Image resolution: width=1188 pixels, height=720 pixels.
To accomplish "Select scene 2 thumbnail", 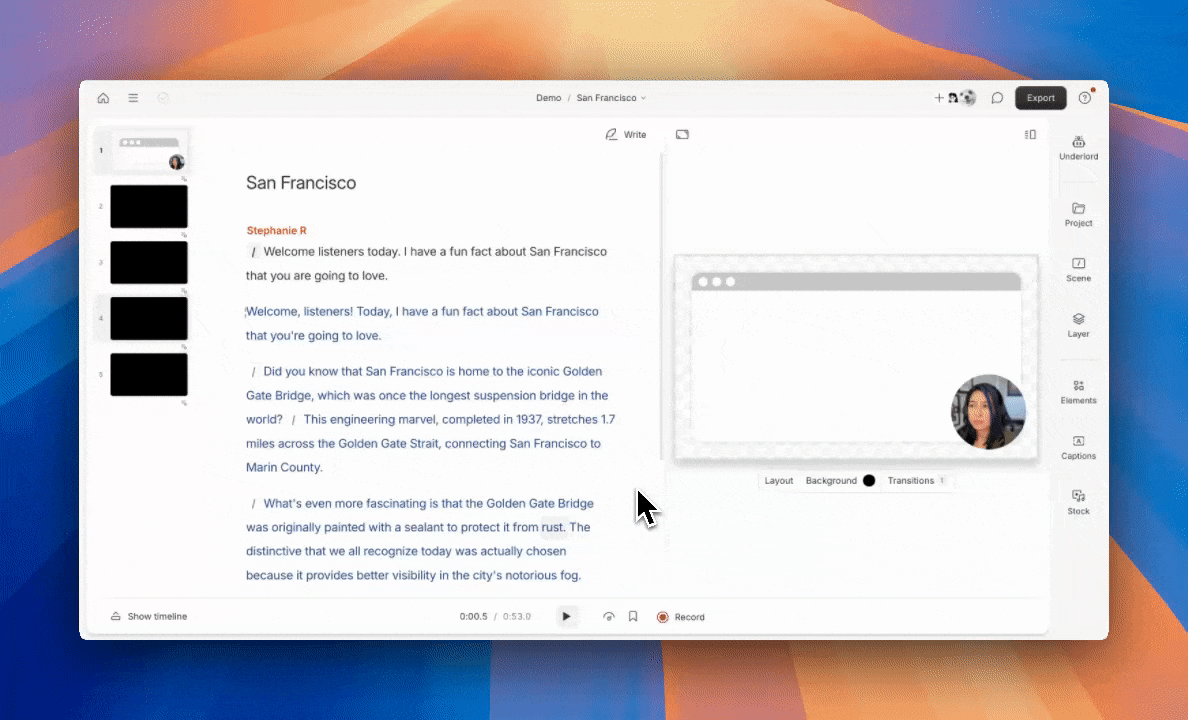I will 149,206.
